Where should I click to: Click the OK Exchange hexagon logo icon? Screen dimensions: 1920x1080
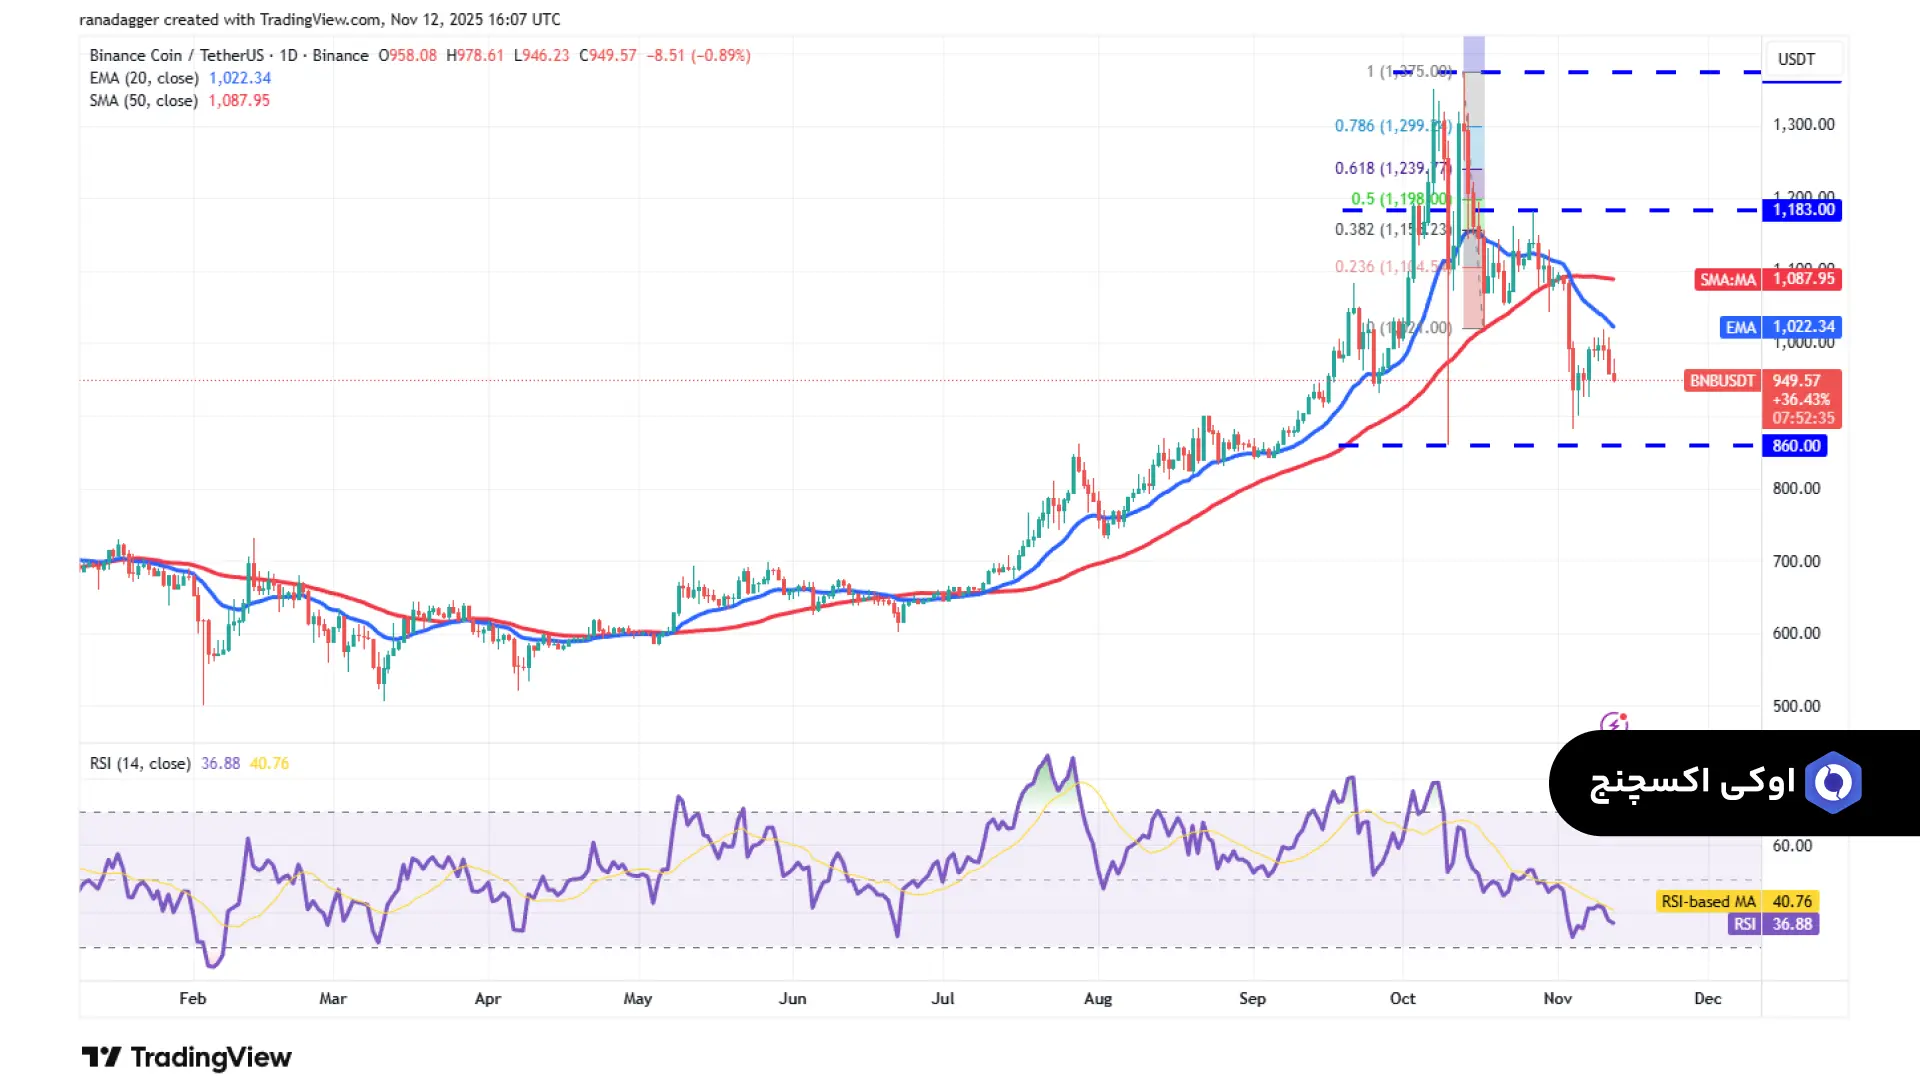[1833, 782]
